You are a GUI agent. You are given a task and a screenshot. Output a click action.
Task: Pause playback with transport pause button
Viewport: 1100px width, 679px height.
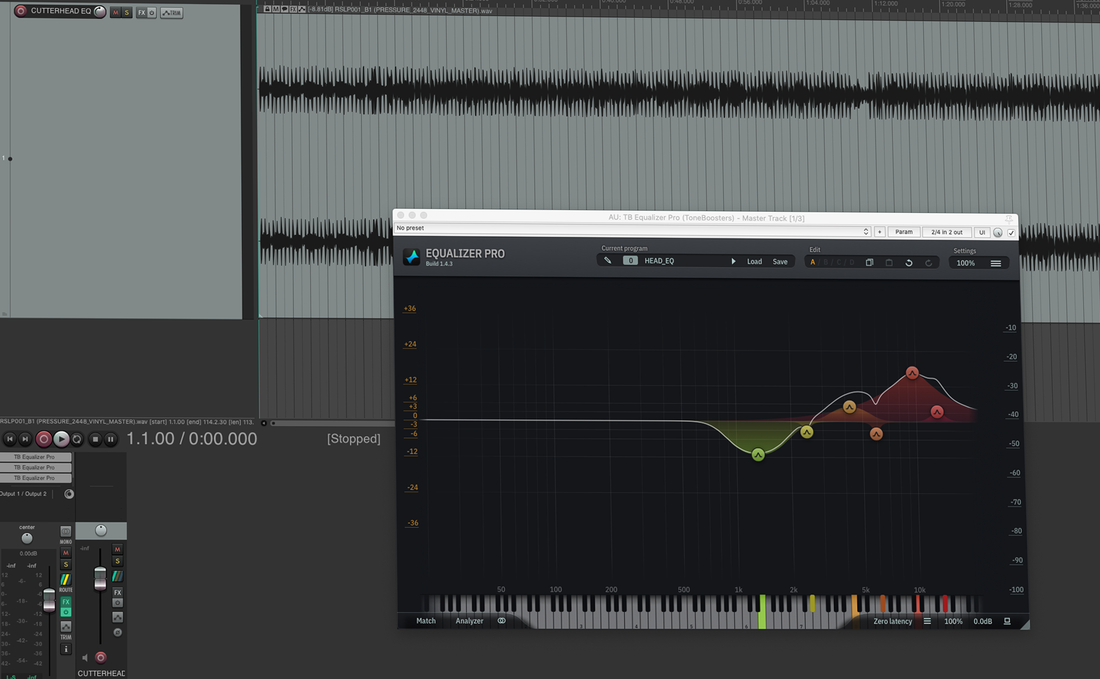tap(110, 439)
